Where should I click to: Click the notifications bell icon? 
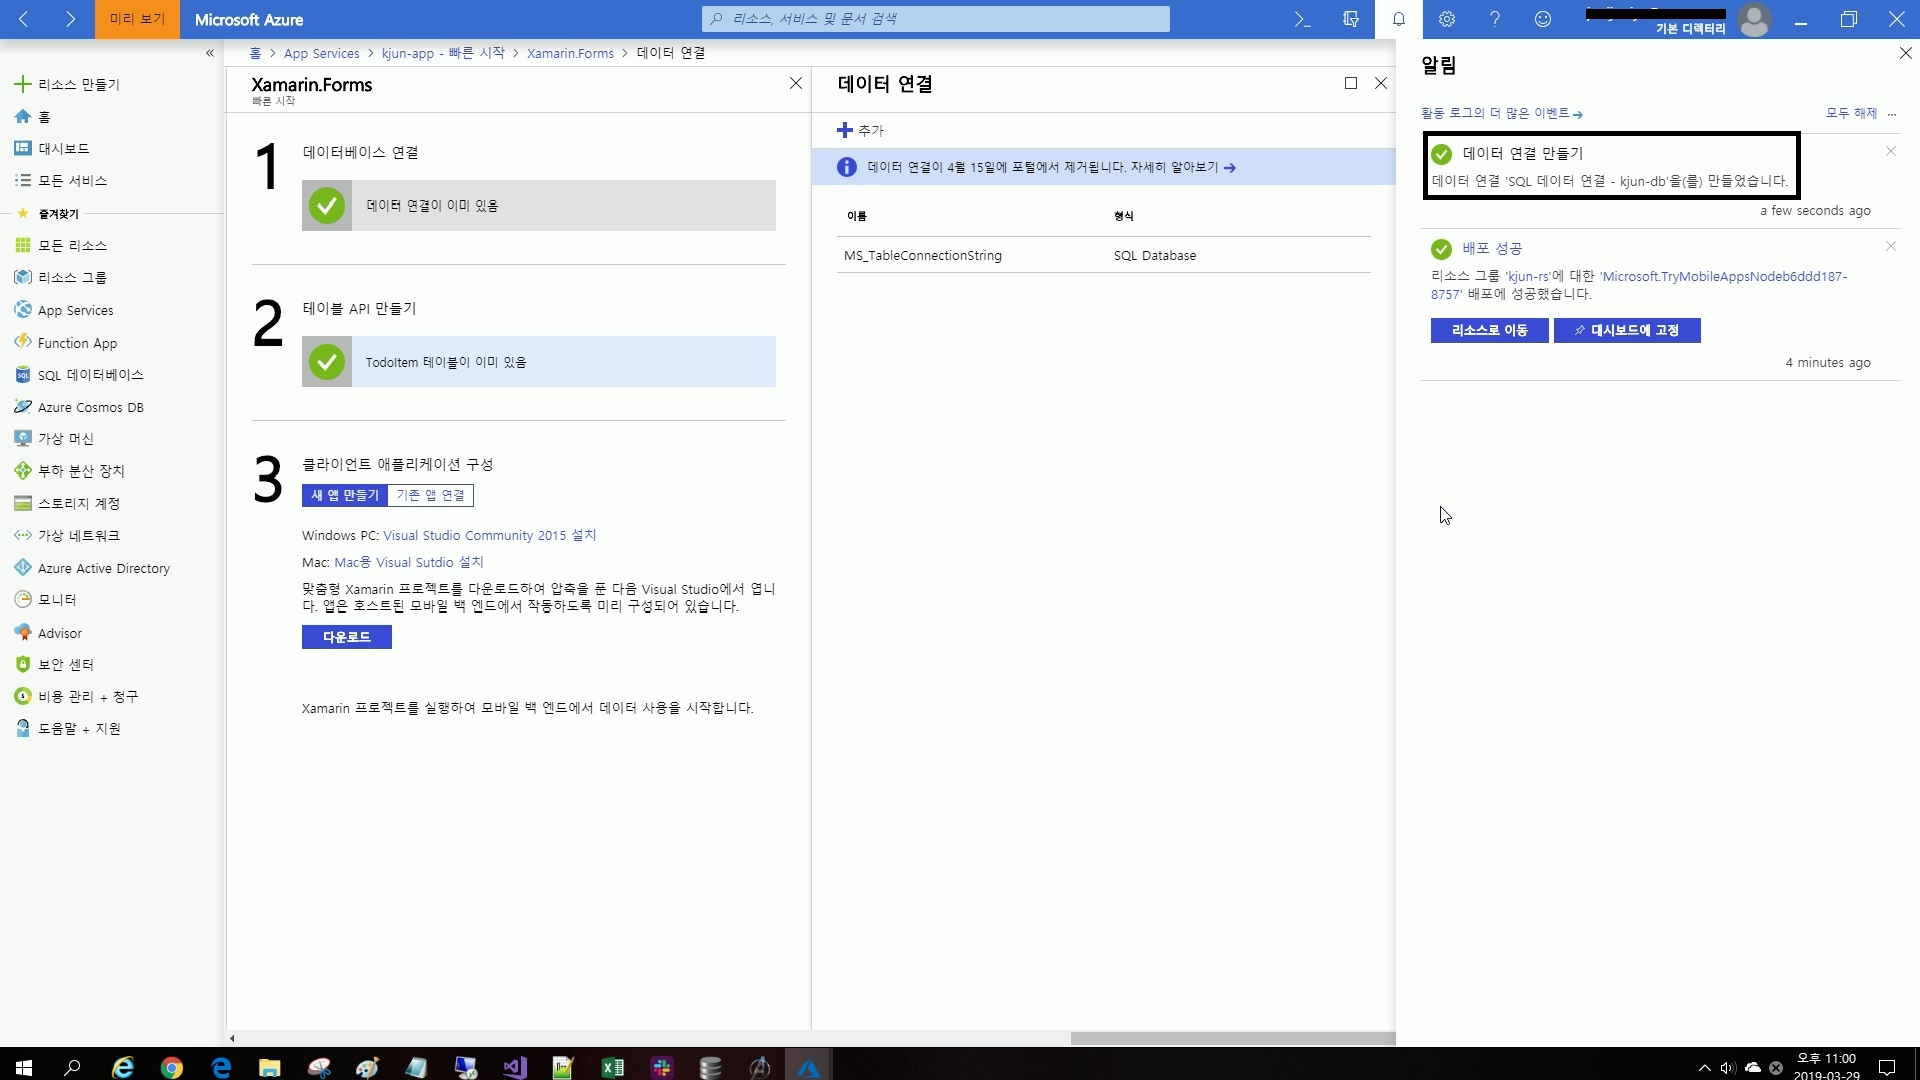coord(1399,19)
